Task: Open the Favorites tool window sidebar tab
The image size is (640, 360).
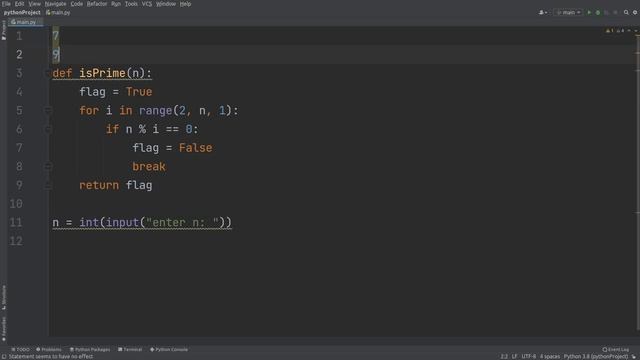Action: point(4,329)
